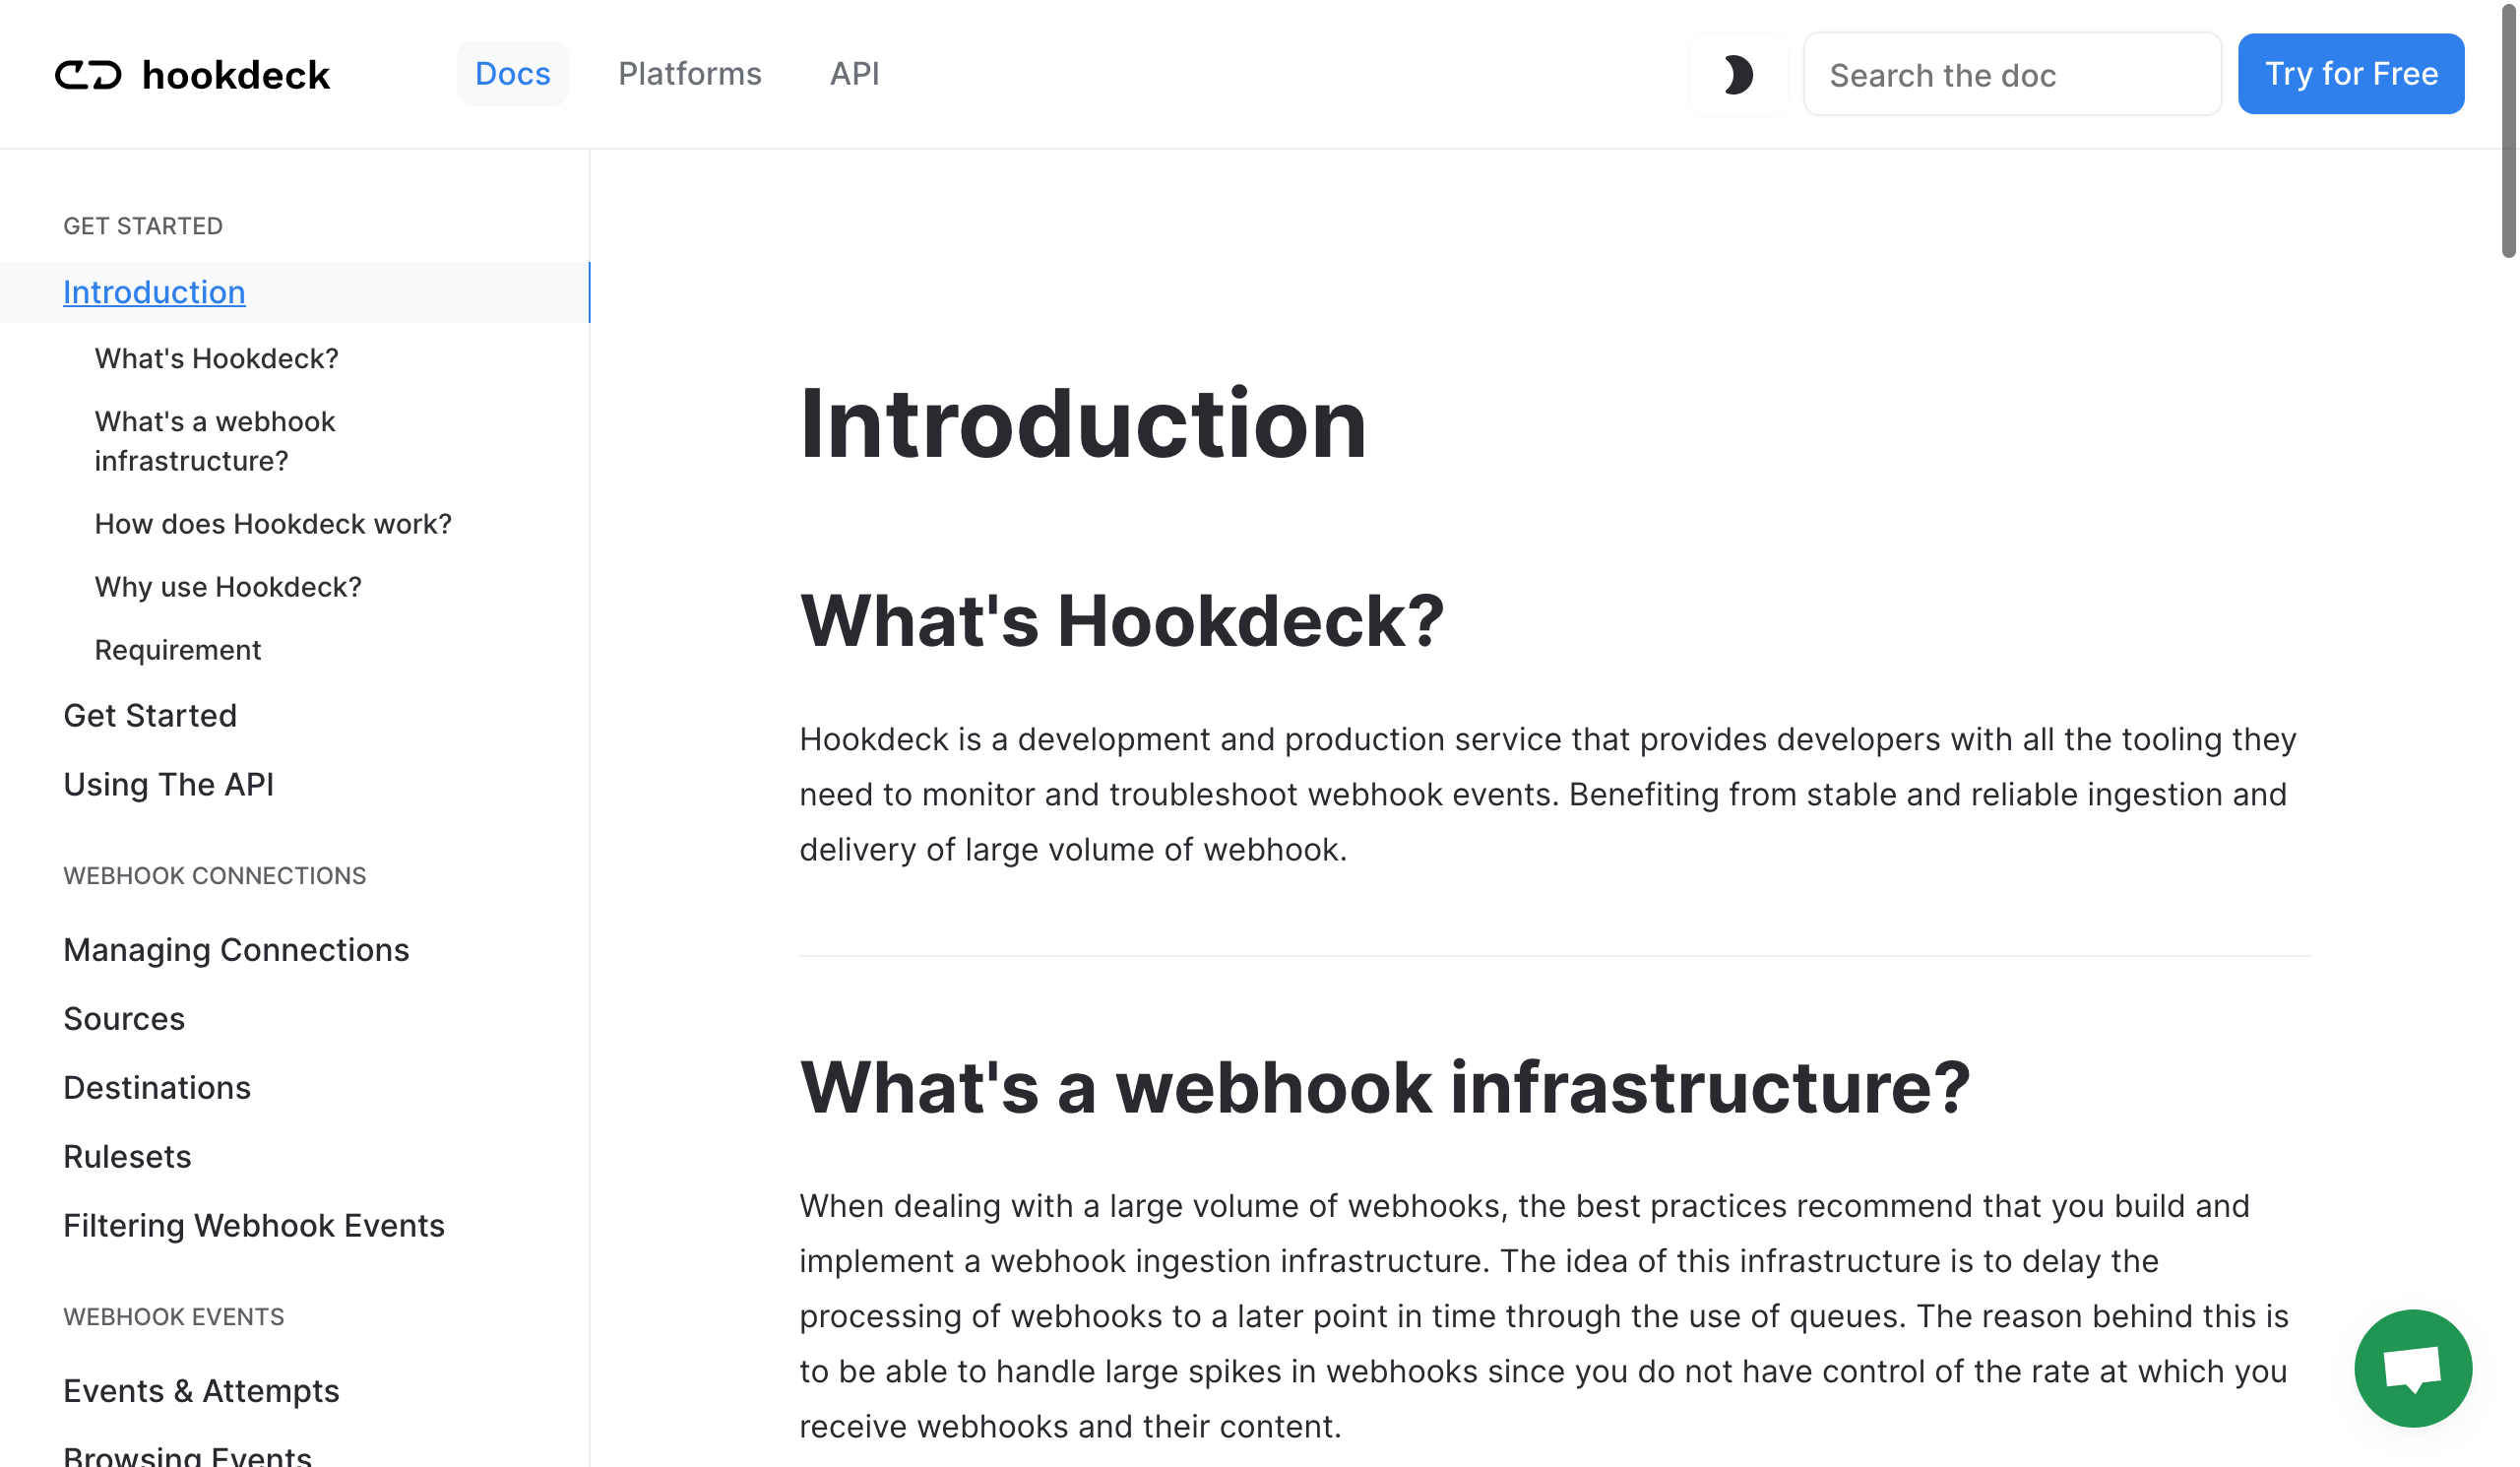The image size is (2520, 1467).
Task: Open Using The API page
Action: click(168, 785)
